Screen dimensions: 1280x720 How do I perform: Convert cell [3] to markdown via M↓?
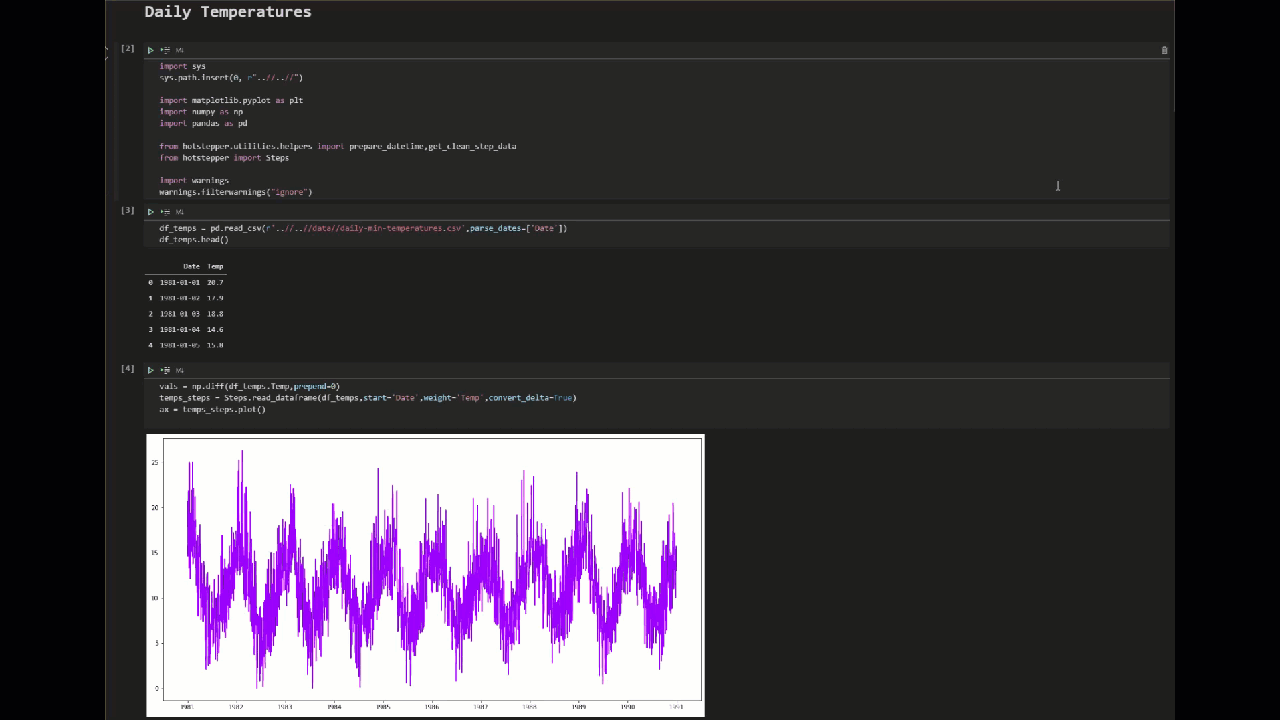pyautogui.click(x=180, y=212)
